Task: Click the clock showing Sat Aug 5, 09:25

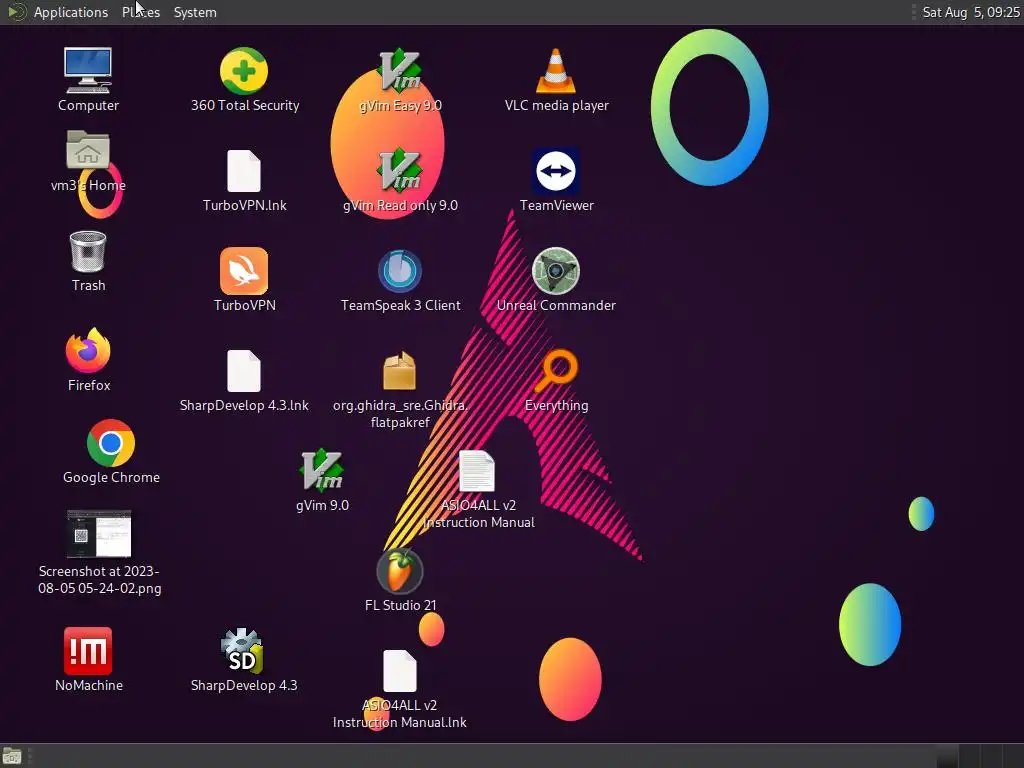Action: point(970,12)
